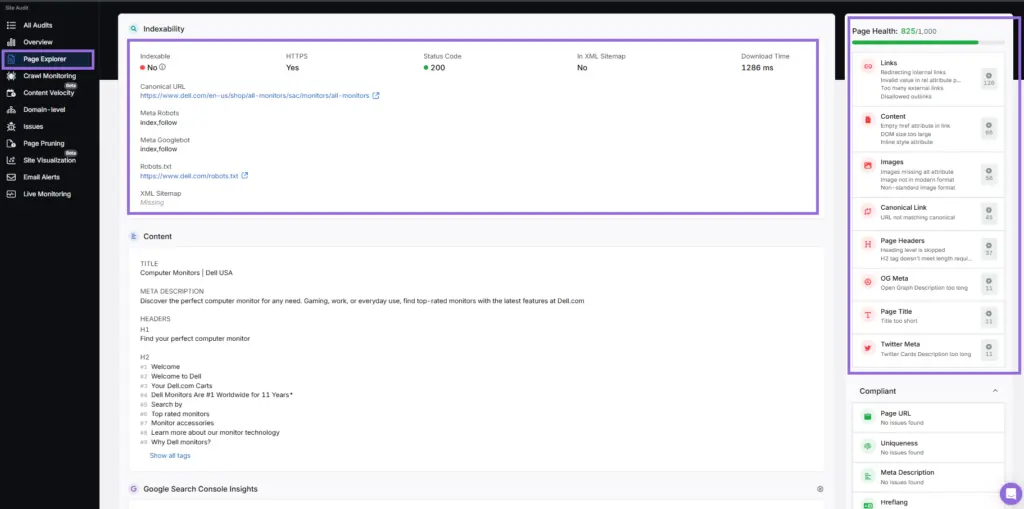Click the Hreflang compliant icon
1024x509 pixels.
[868, 504]
